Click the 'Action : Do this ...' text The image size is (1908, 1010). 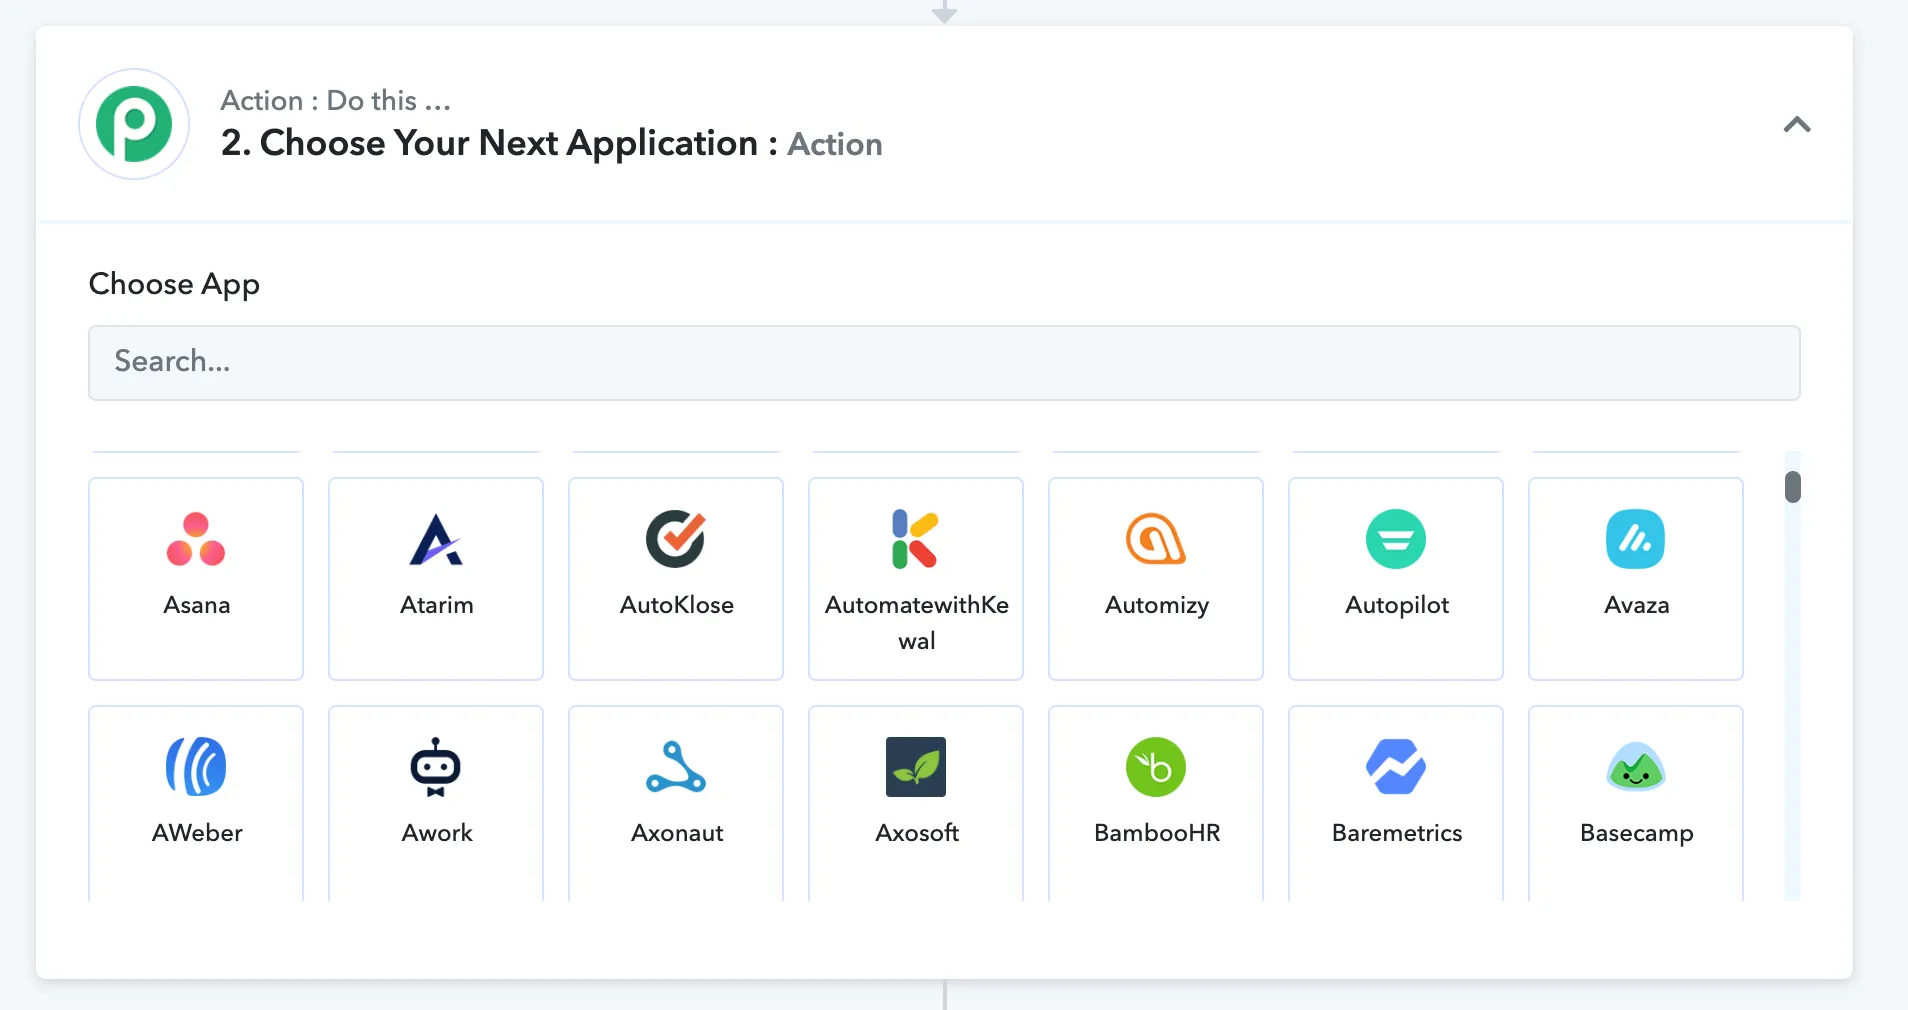336,100
